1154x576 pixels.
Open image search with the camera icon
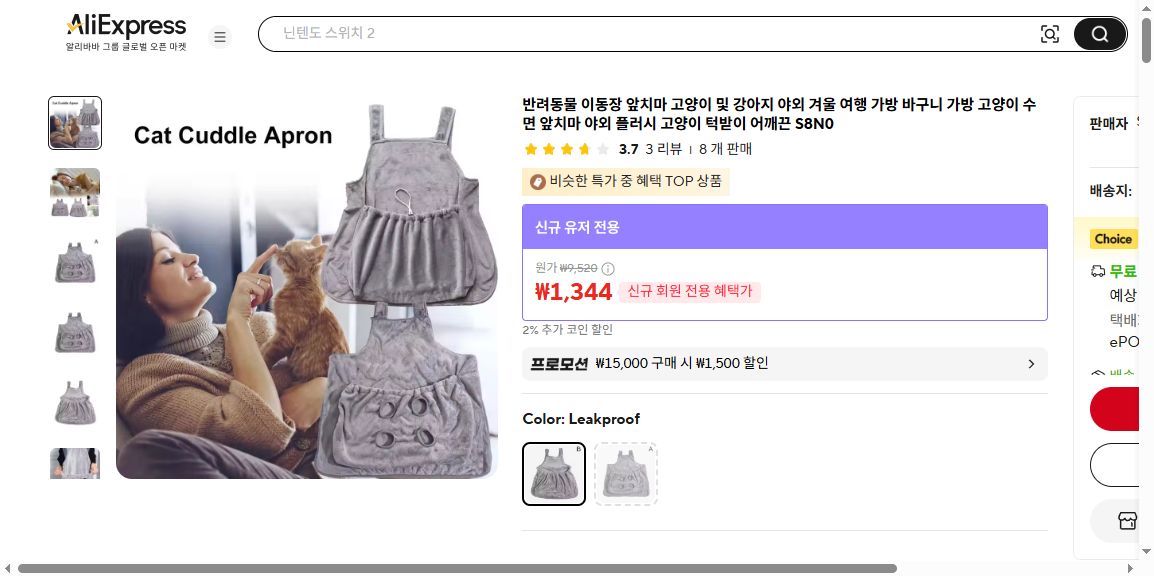point(1050,33)
